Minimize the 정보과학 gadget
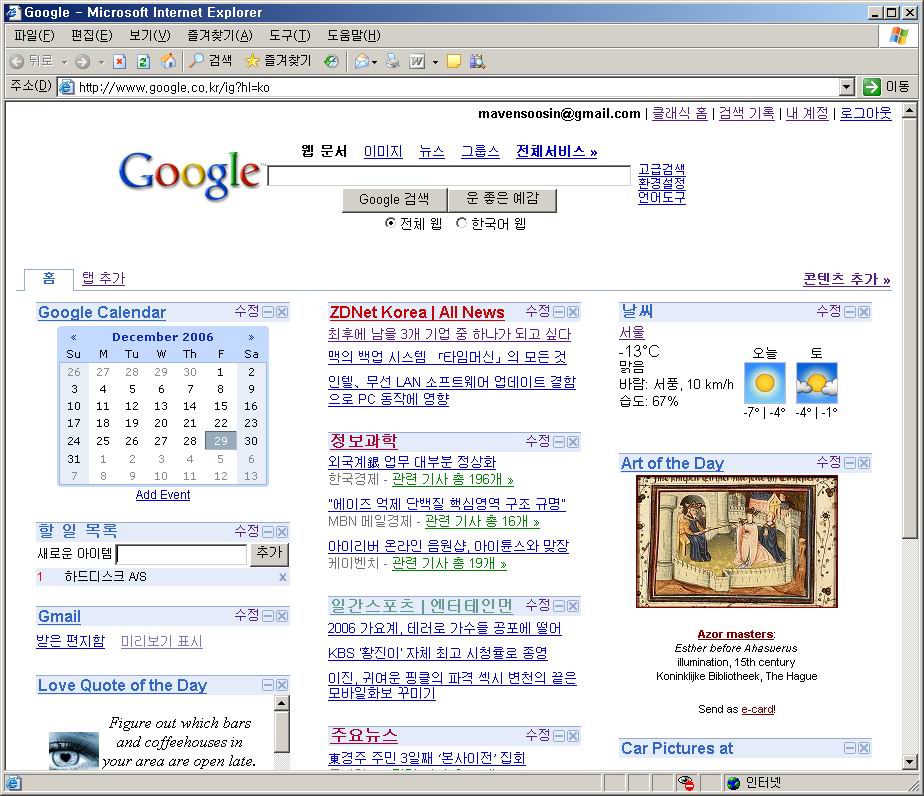This screenshot has width=924, height=796. coord(559,441)
